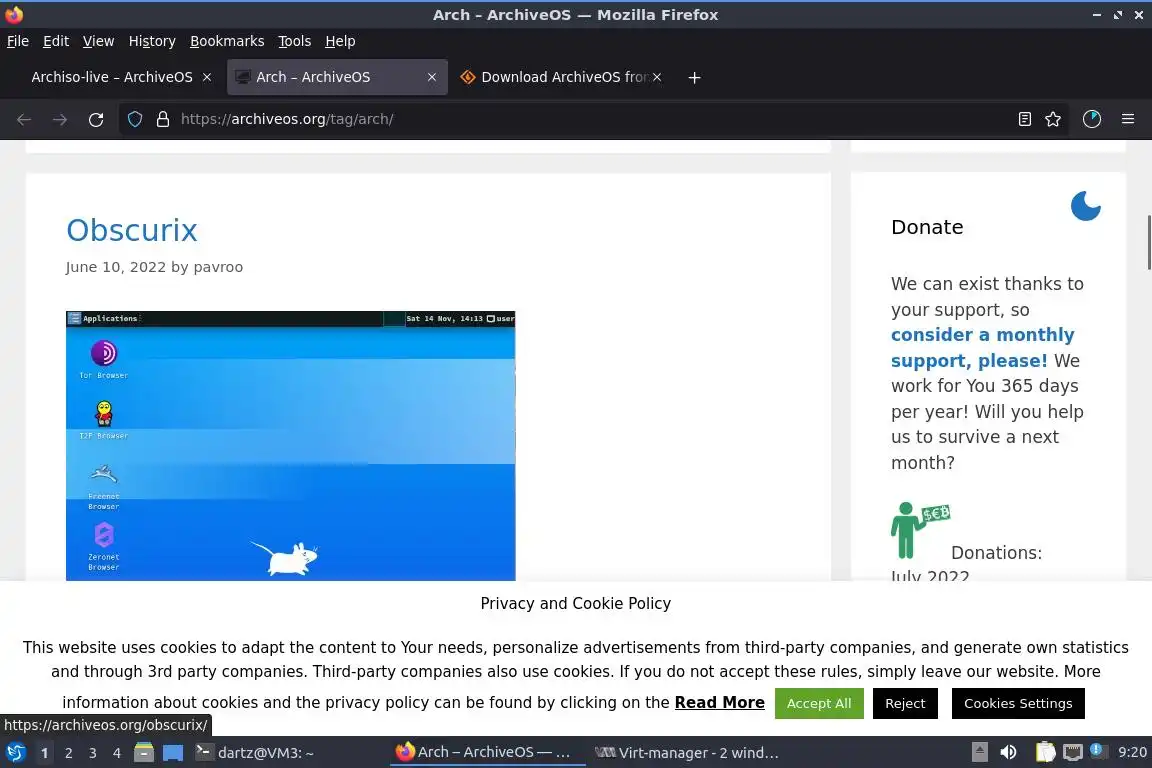Image resolution: width=1152 pixels, height=768 pixels.
Task: Click the Arch – ArchiveOS Firefox taskbar button
Action: (487, 753)
